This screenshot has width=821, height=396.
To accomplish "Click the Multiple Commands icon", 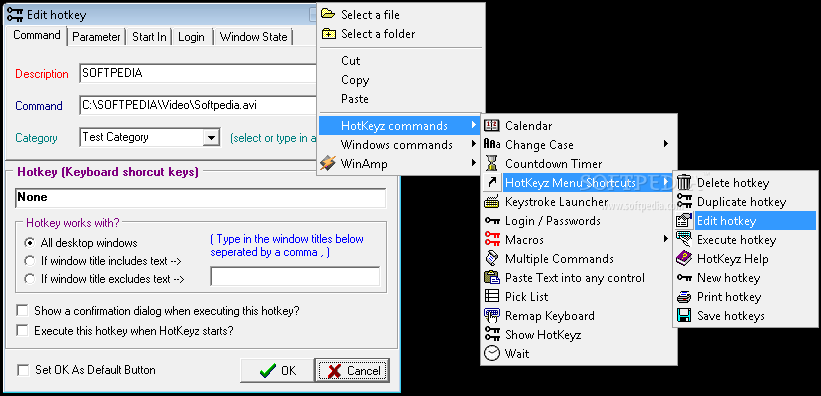I will [492, 258].
